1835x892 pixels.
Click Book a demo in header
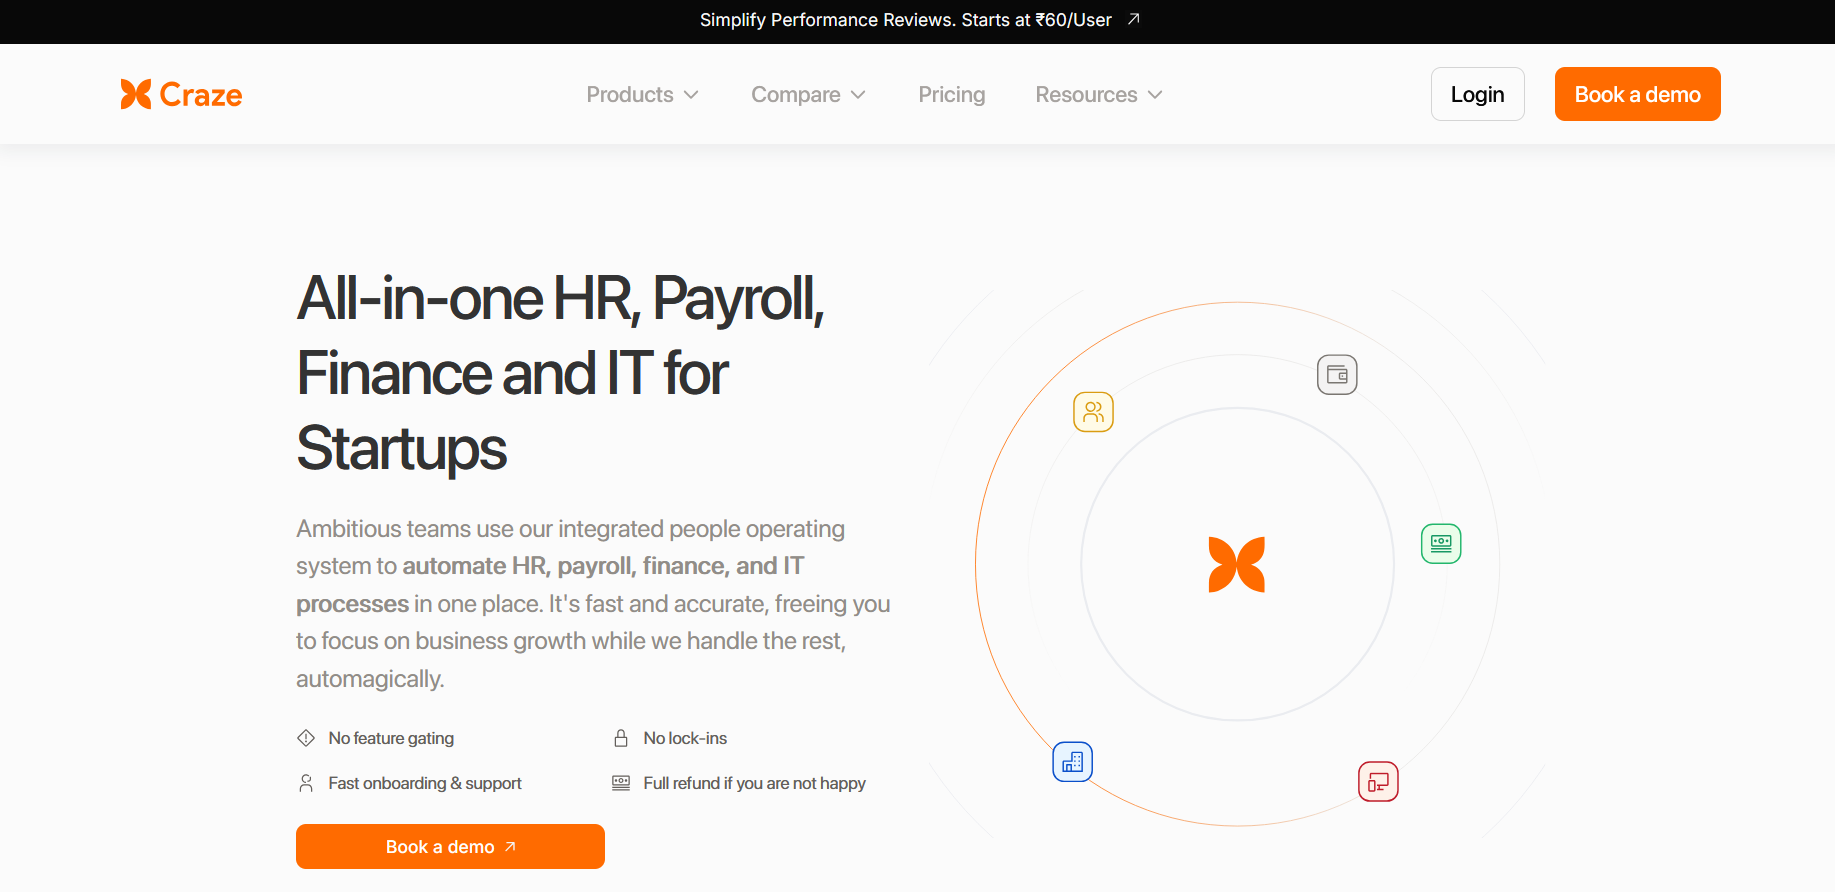coord(1637,94)
